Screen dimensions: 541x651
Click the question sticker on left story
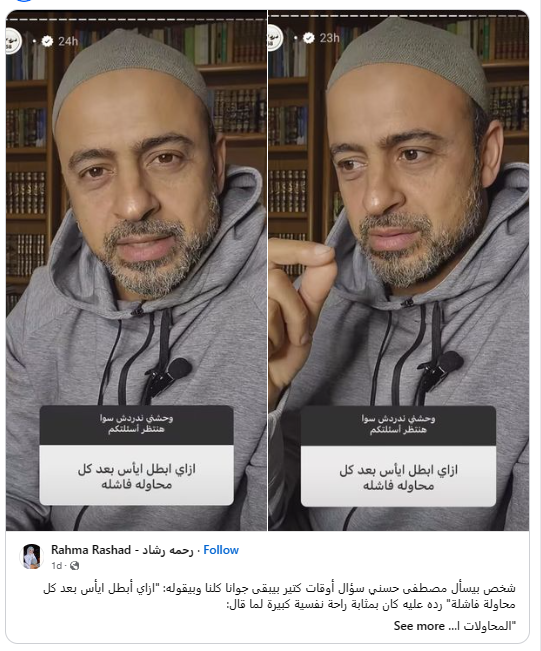[137, 455]
